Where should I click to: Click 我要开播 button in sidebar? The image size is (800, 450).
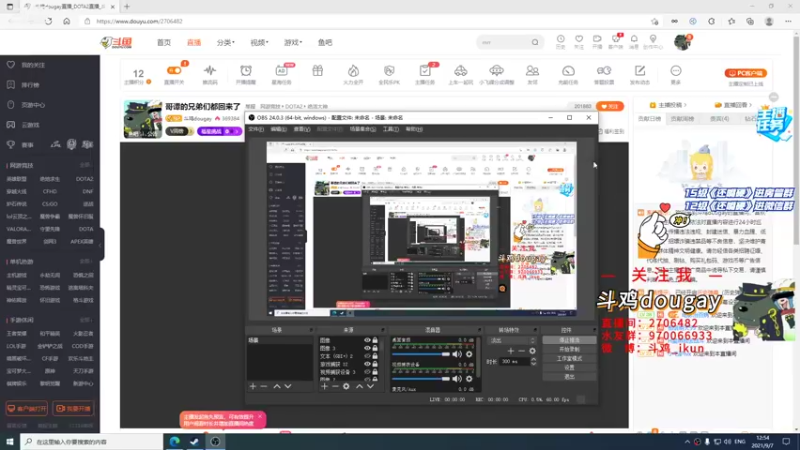(x=73, y=409)
